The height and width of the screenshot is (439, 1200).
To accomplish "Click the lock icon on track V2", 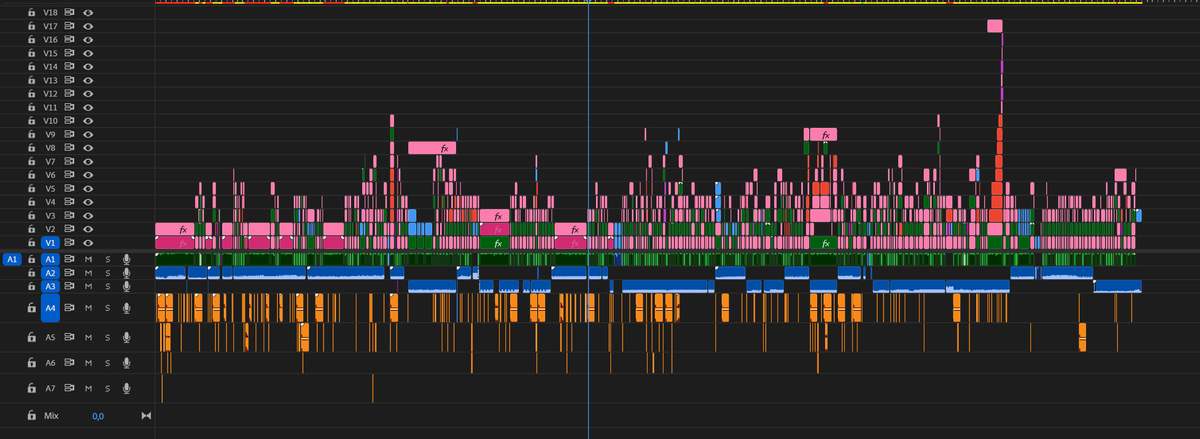I will pos(32,229).
